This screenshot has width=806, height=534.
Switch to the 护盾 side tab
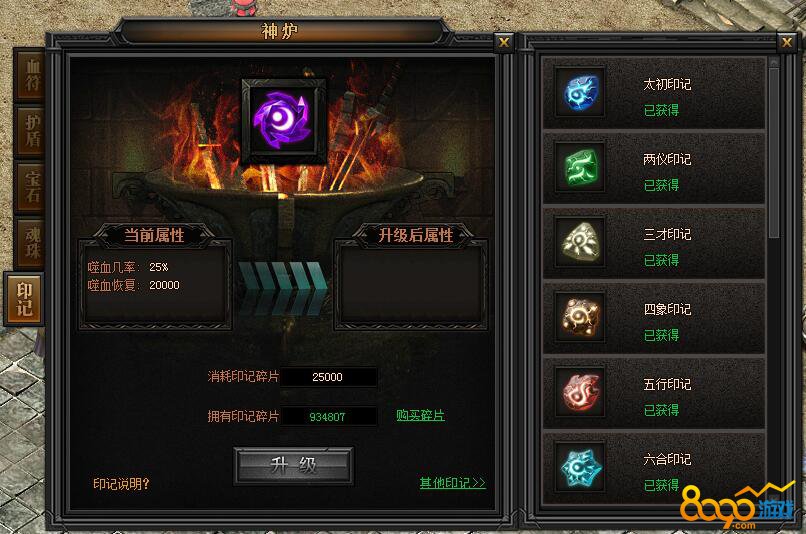click(31, 132)
